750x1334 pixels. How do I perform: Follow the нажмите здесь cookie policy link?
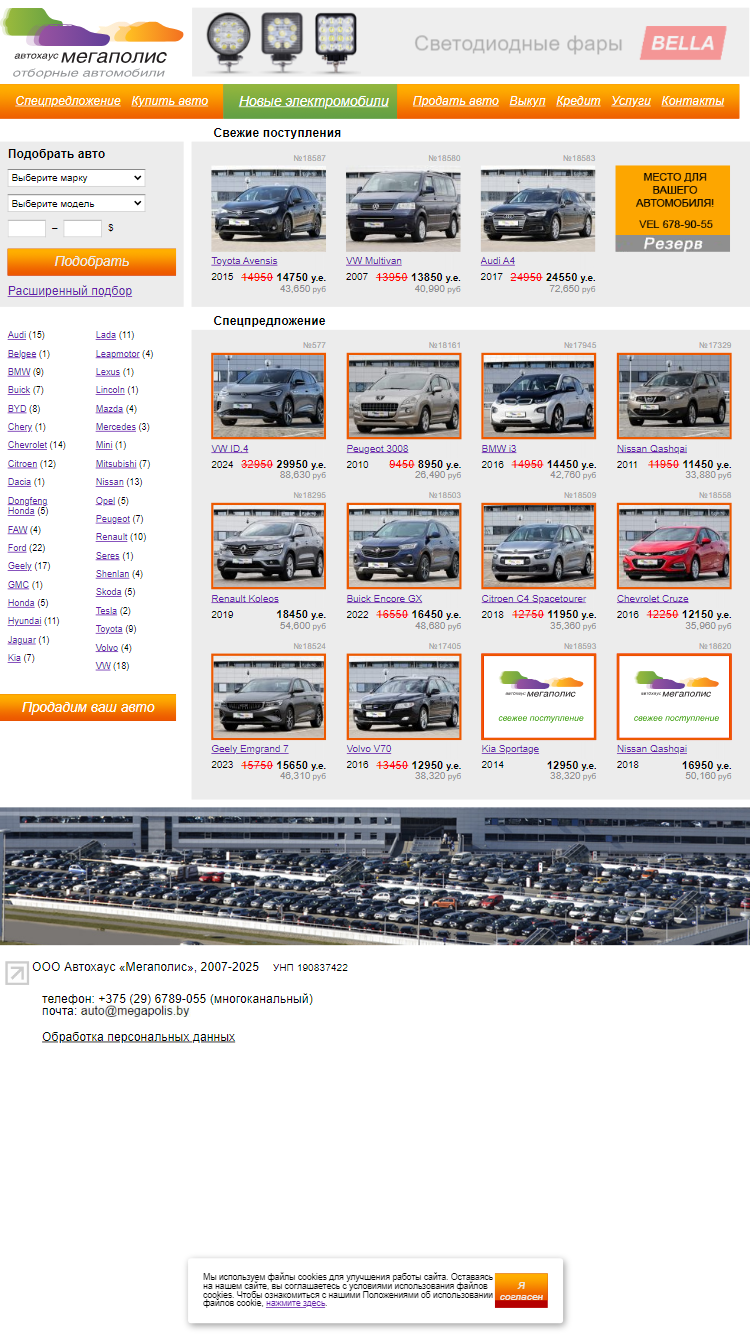pos(295,1303)
